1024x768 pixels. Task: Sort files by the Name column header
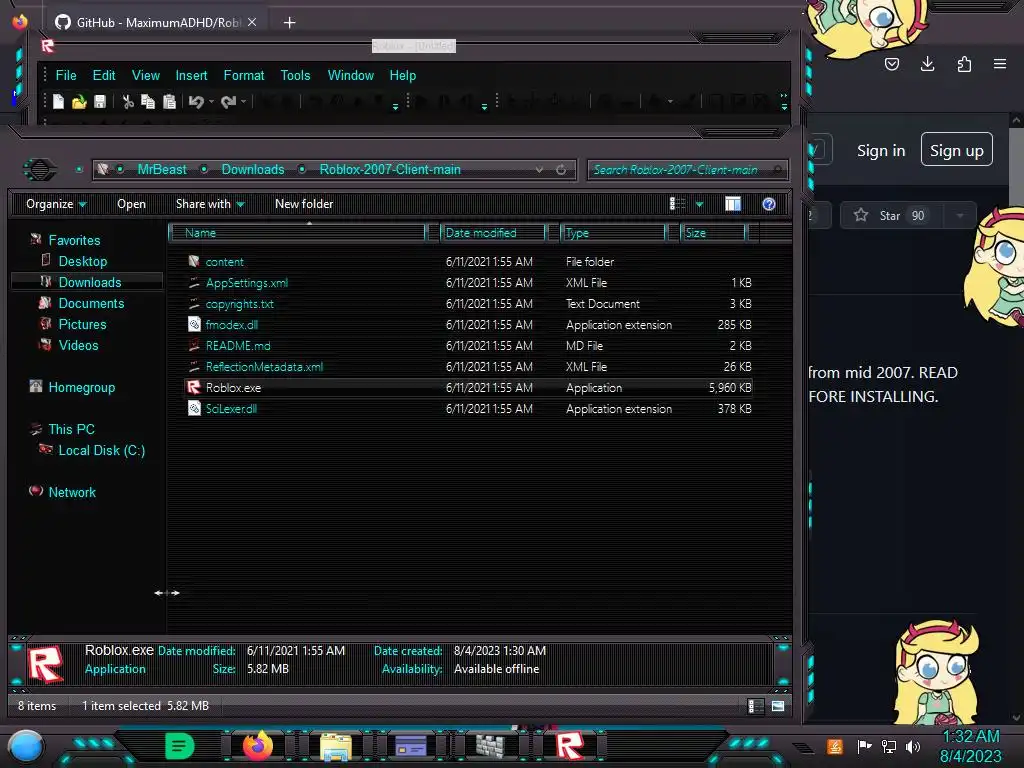tap(297, 233)
